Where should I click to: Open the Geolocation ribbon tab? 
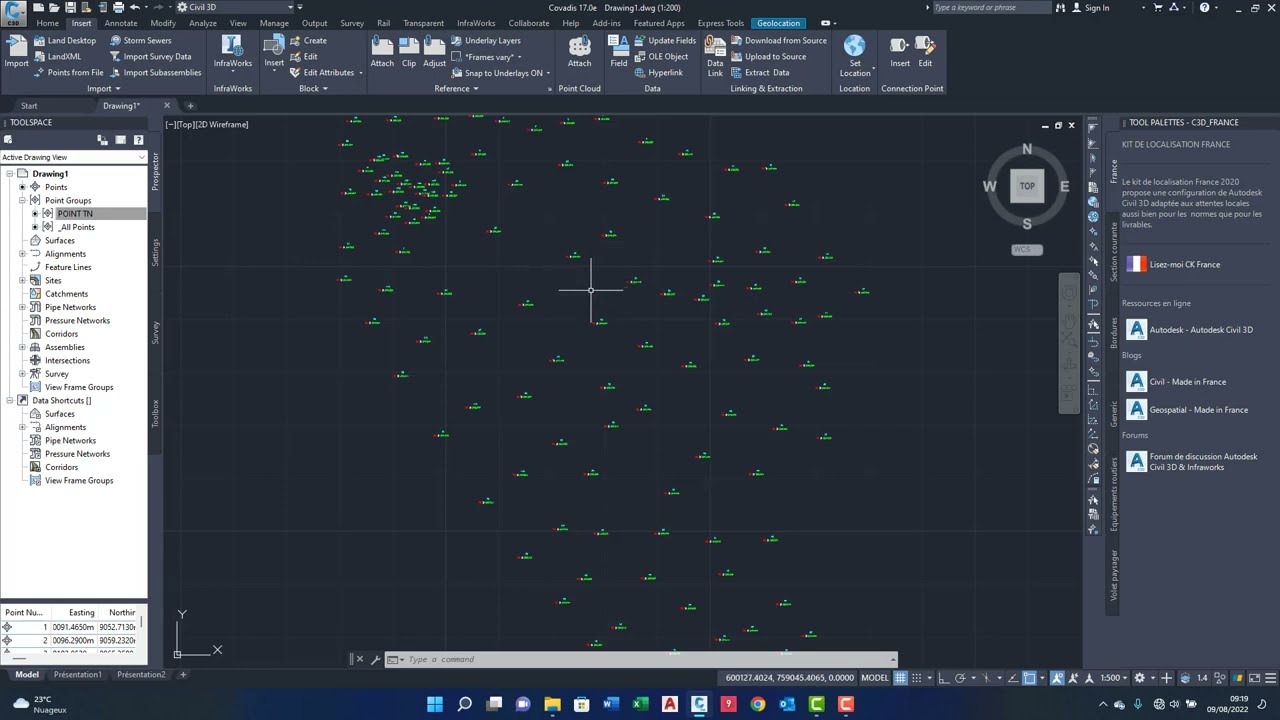pos(778,23)
